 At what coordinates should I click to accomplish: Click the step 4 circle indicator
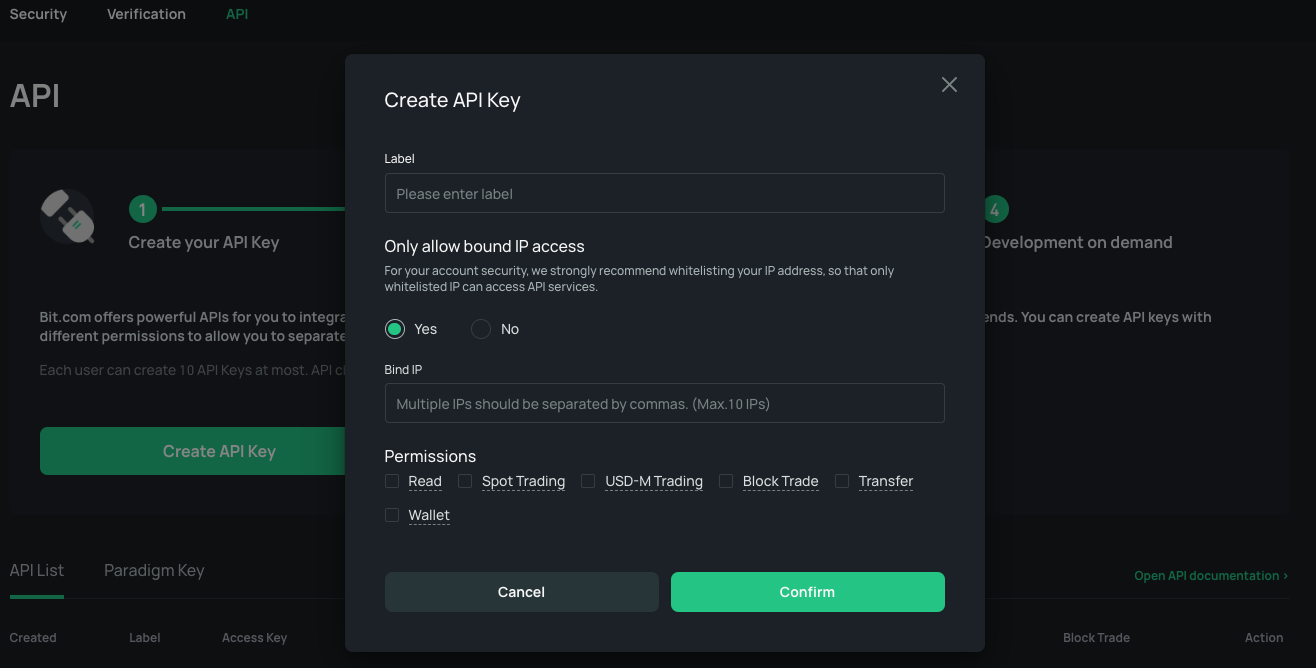[x=995, y=209]
